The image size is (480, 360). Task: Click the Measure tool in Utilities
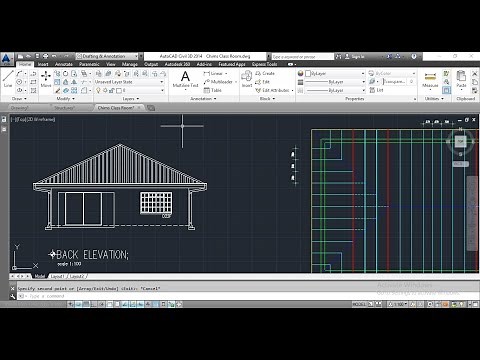(x=430, y=79)
